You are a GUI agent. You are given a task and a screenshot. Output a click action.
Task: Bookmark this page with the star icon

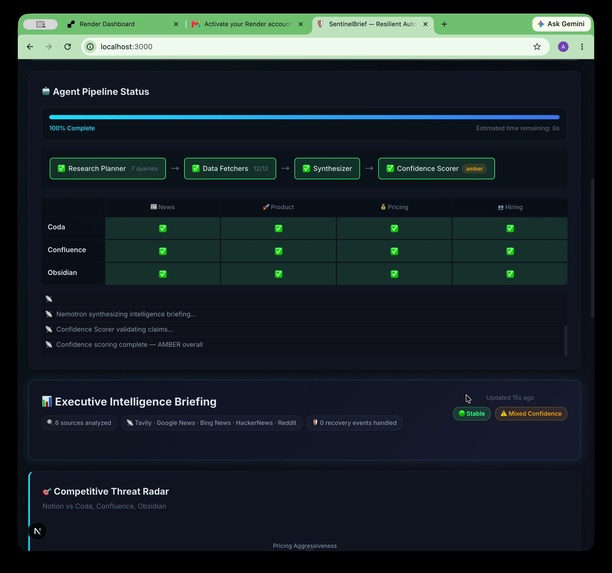point(537,47)
